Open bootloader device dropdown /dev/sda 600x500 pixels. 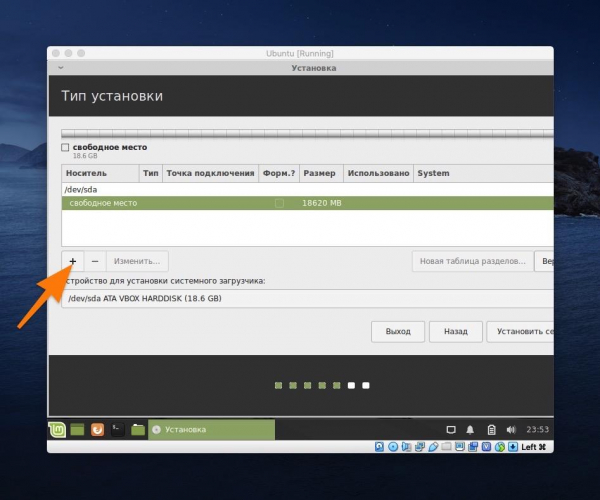pyautogui.click(x=307, y=298)
